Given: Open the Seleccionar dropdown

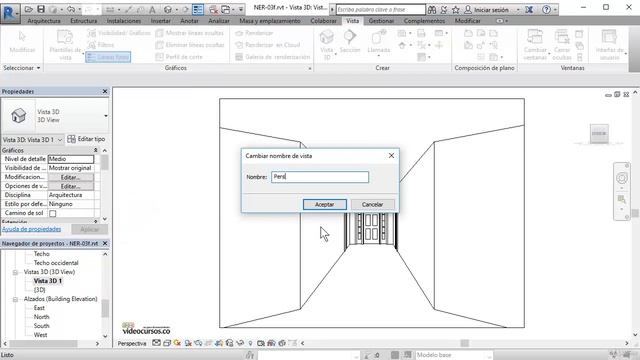Looking at the screenshot, I should pos(22,68).
